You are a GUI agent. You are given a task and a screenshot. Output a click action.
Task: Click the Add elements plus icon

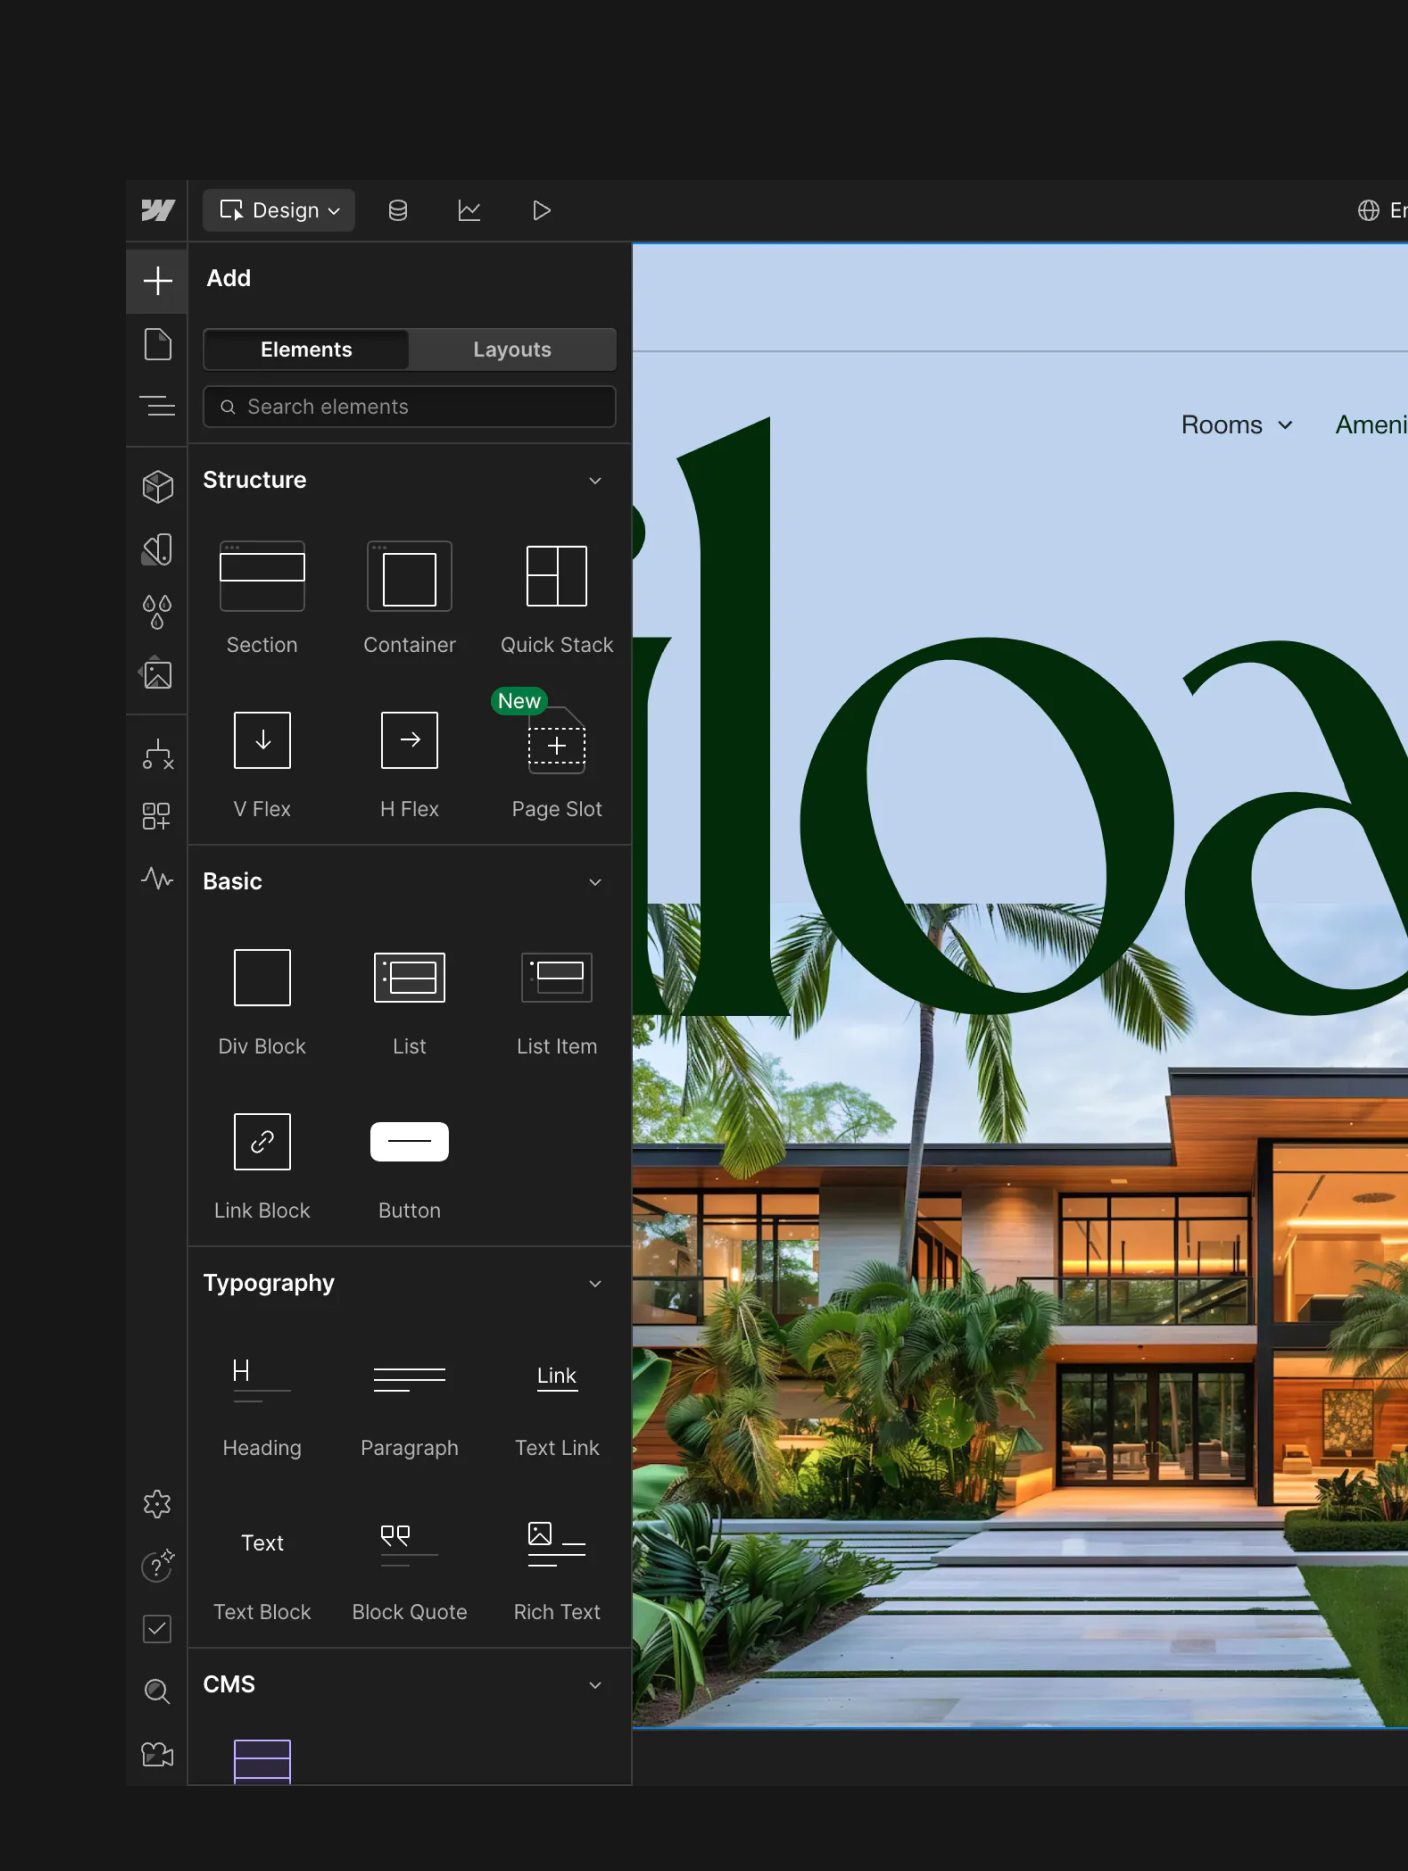[157, 280]
